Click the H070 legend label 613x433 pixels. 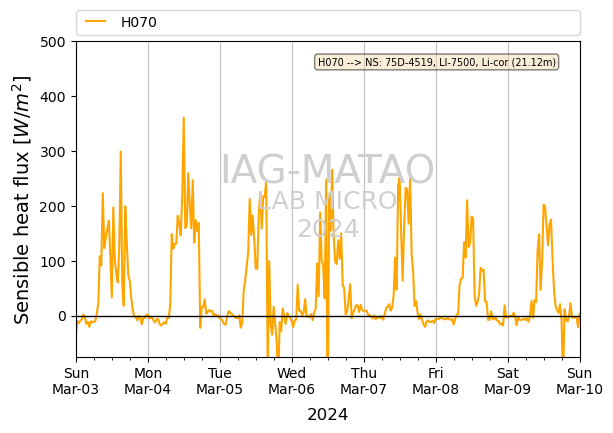pyautogui.click(x=138, y=22)
